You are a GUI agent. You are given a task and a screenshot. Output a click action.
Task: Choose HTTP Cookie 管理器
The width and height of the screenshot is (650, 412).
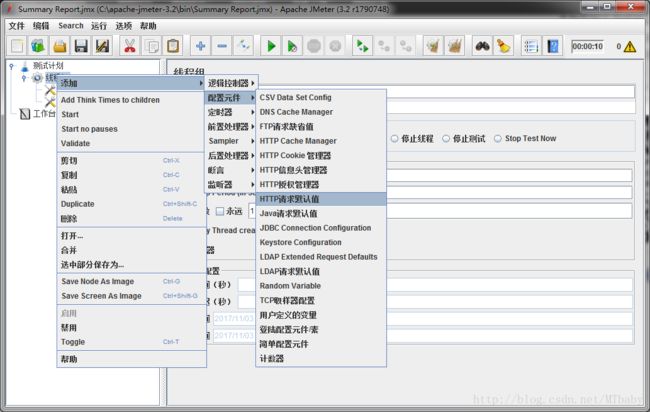click(x=321, y=155)
